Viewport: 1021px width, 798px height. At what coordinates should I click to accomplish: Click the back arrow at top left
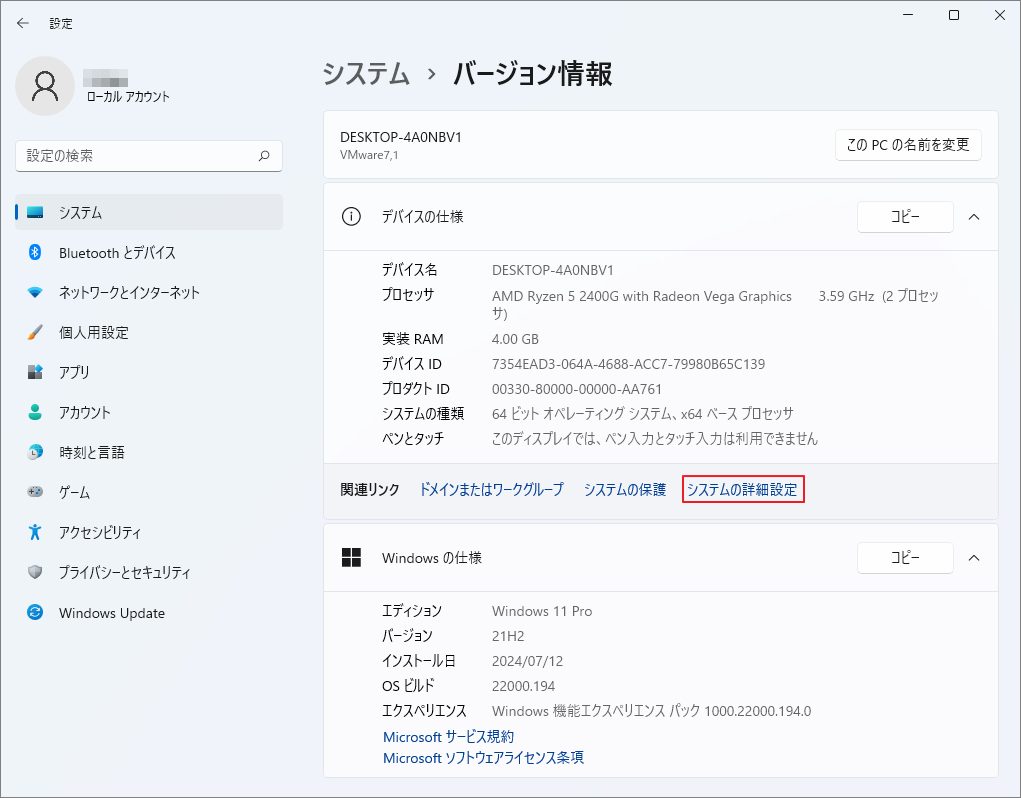pyautogui.click(x=22, y=22)
